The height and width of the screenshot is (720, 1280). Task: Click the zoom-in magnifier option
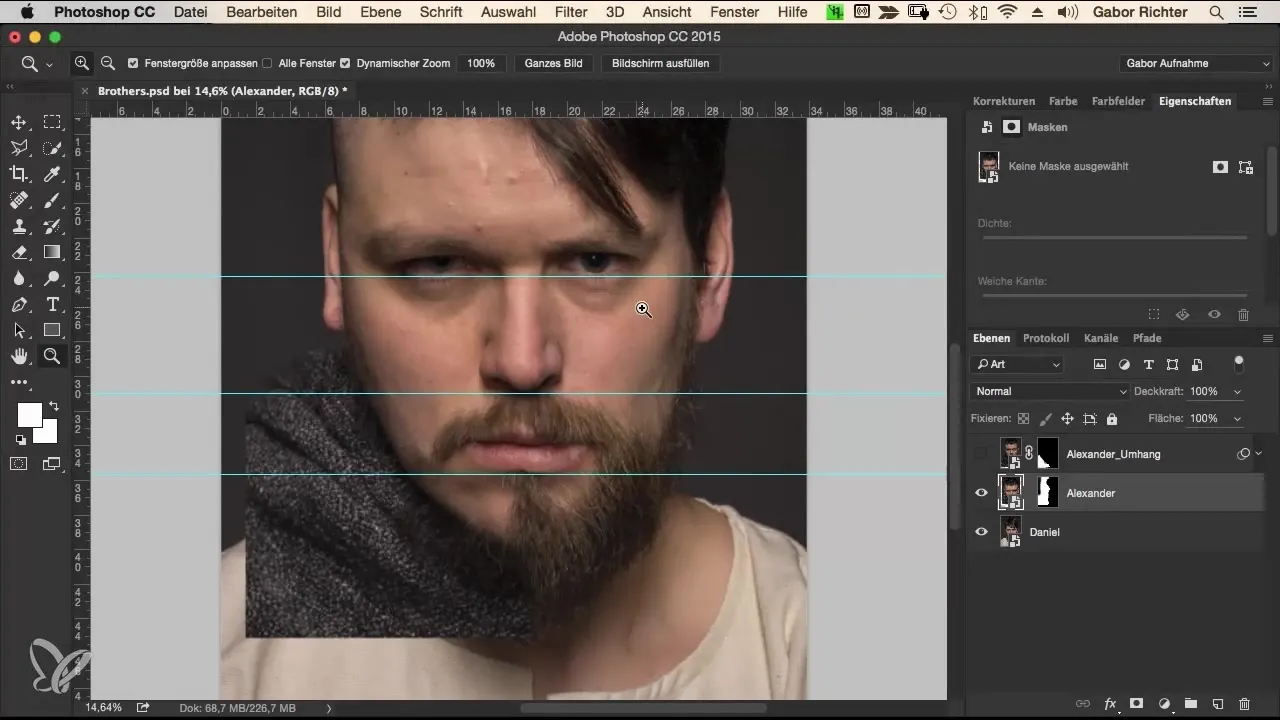coord(82,63)
